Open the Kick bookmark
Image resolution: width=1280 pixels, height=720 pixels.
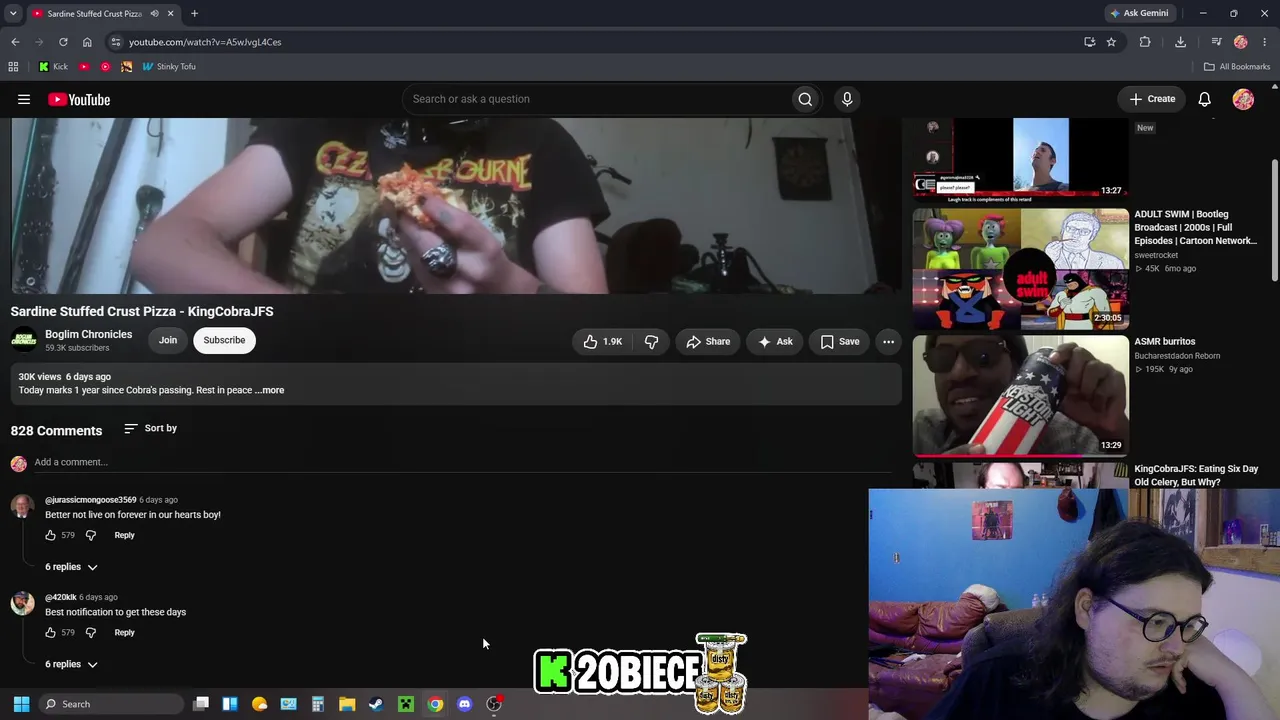coord(53,67)
